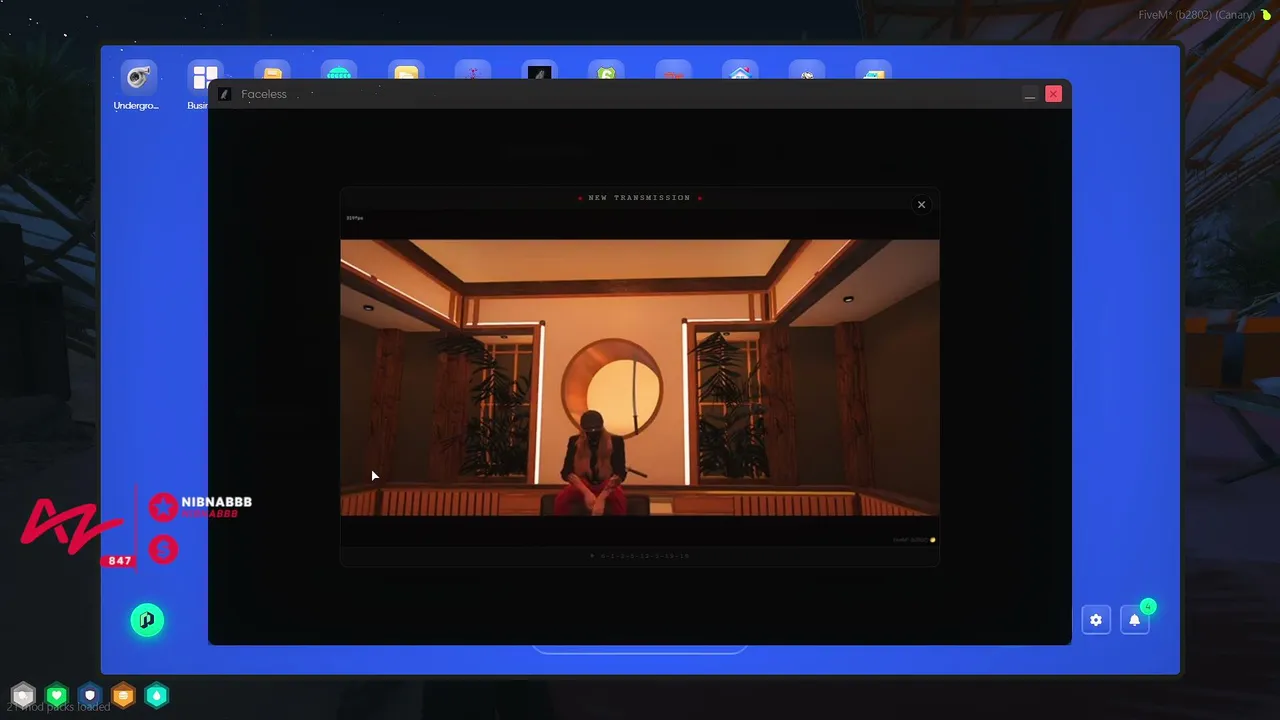Open settings with the gear button
The height and width of the screenshot is (720, 1280).
(x=1096, y=620)
